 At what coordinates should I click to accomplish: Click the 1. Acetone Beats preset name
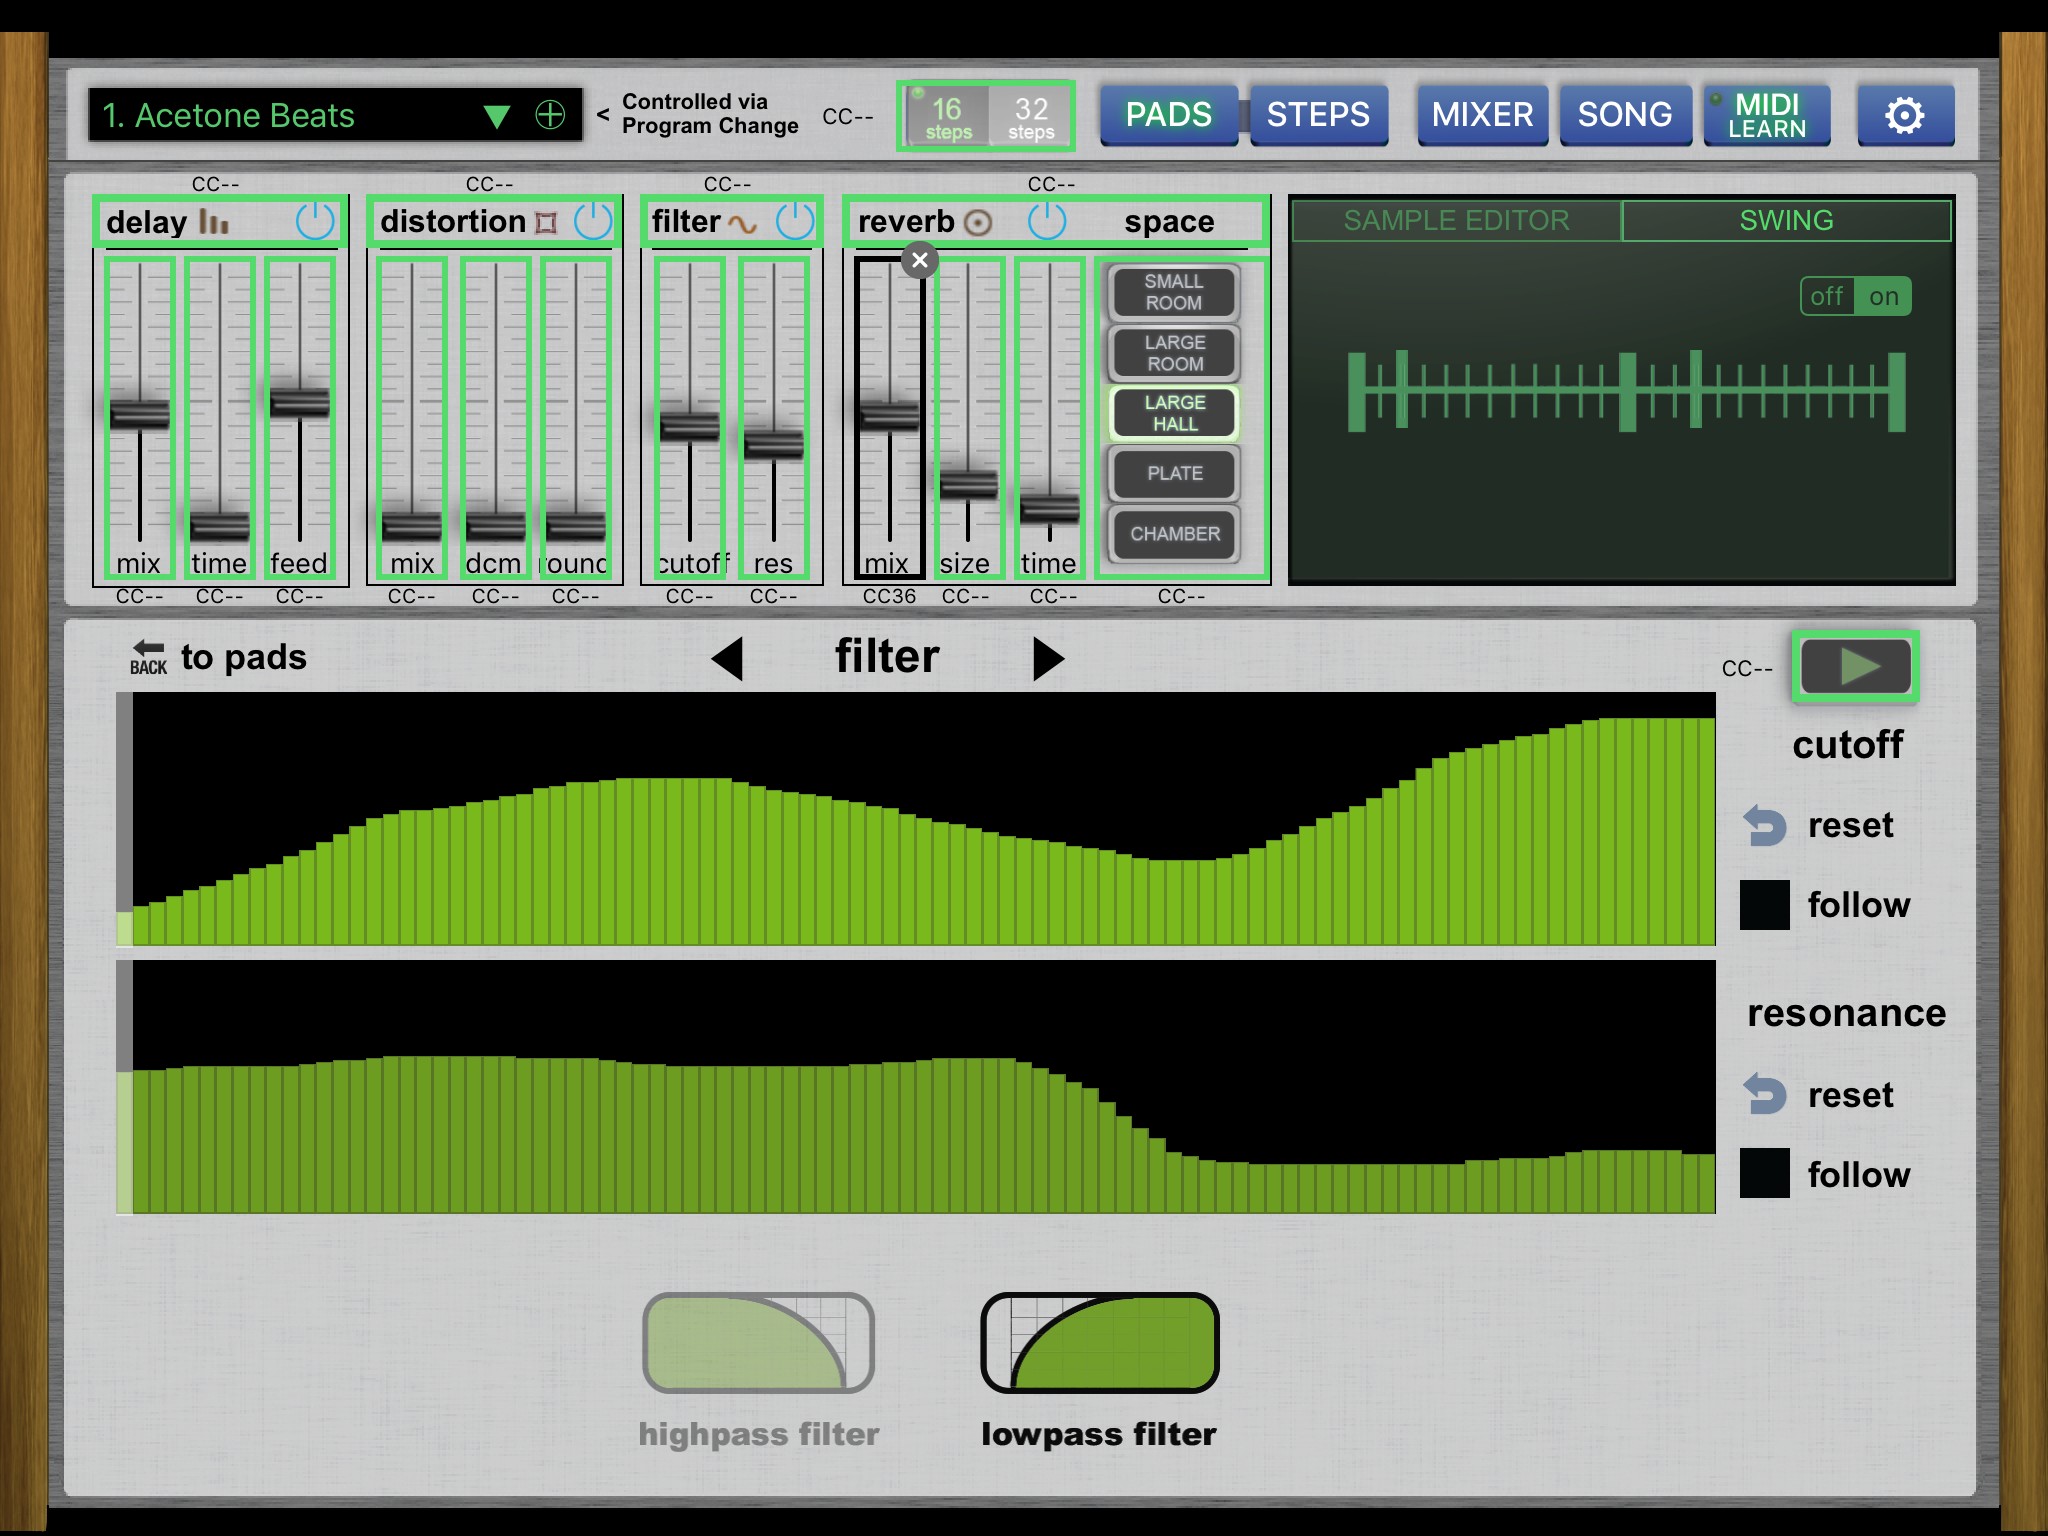(x=229, y=116)
